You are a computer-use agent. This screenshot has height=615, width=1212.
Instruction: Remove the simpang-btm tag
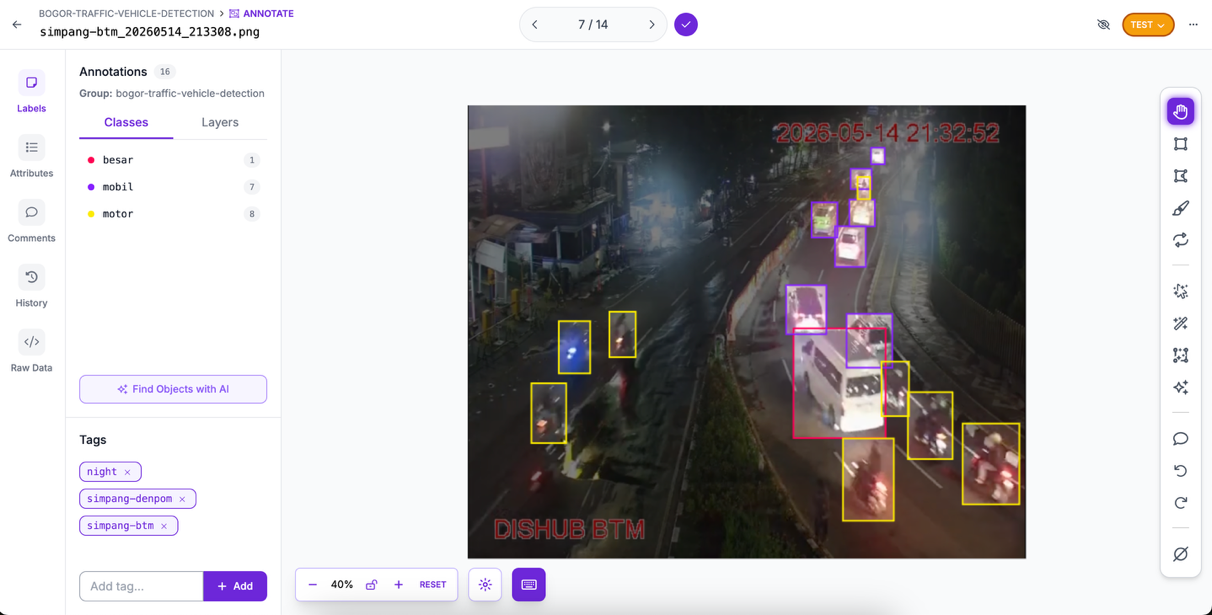pos(164,526)
